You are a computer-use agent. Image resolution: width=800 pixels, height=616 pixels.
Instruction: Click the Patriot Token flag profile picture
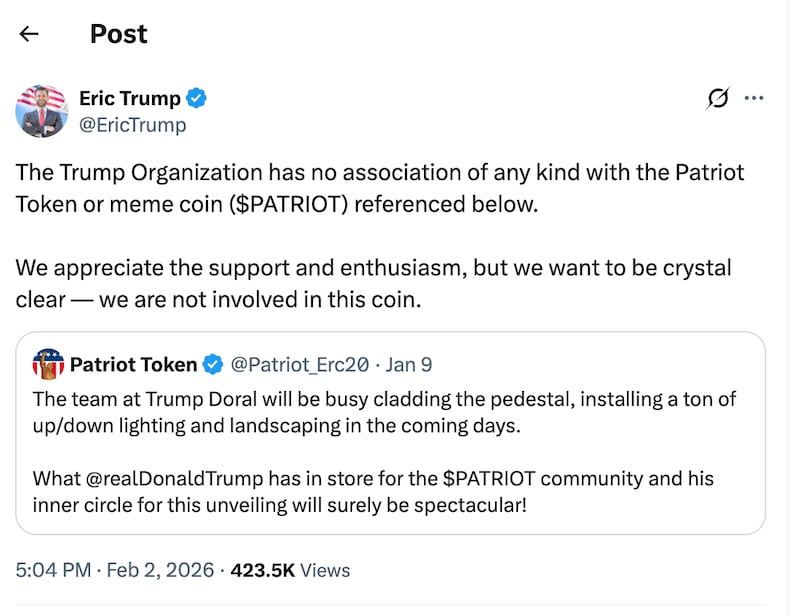pyautogui.click(x=46, y=364)
